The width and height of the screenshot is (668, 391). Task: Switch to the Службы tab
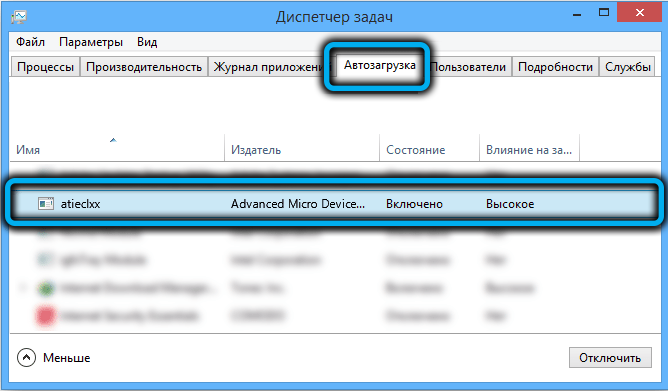(x=628, y=67)
